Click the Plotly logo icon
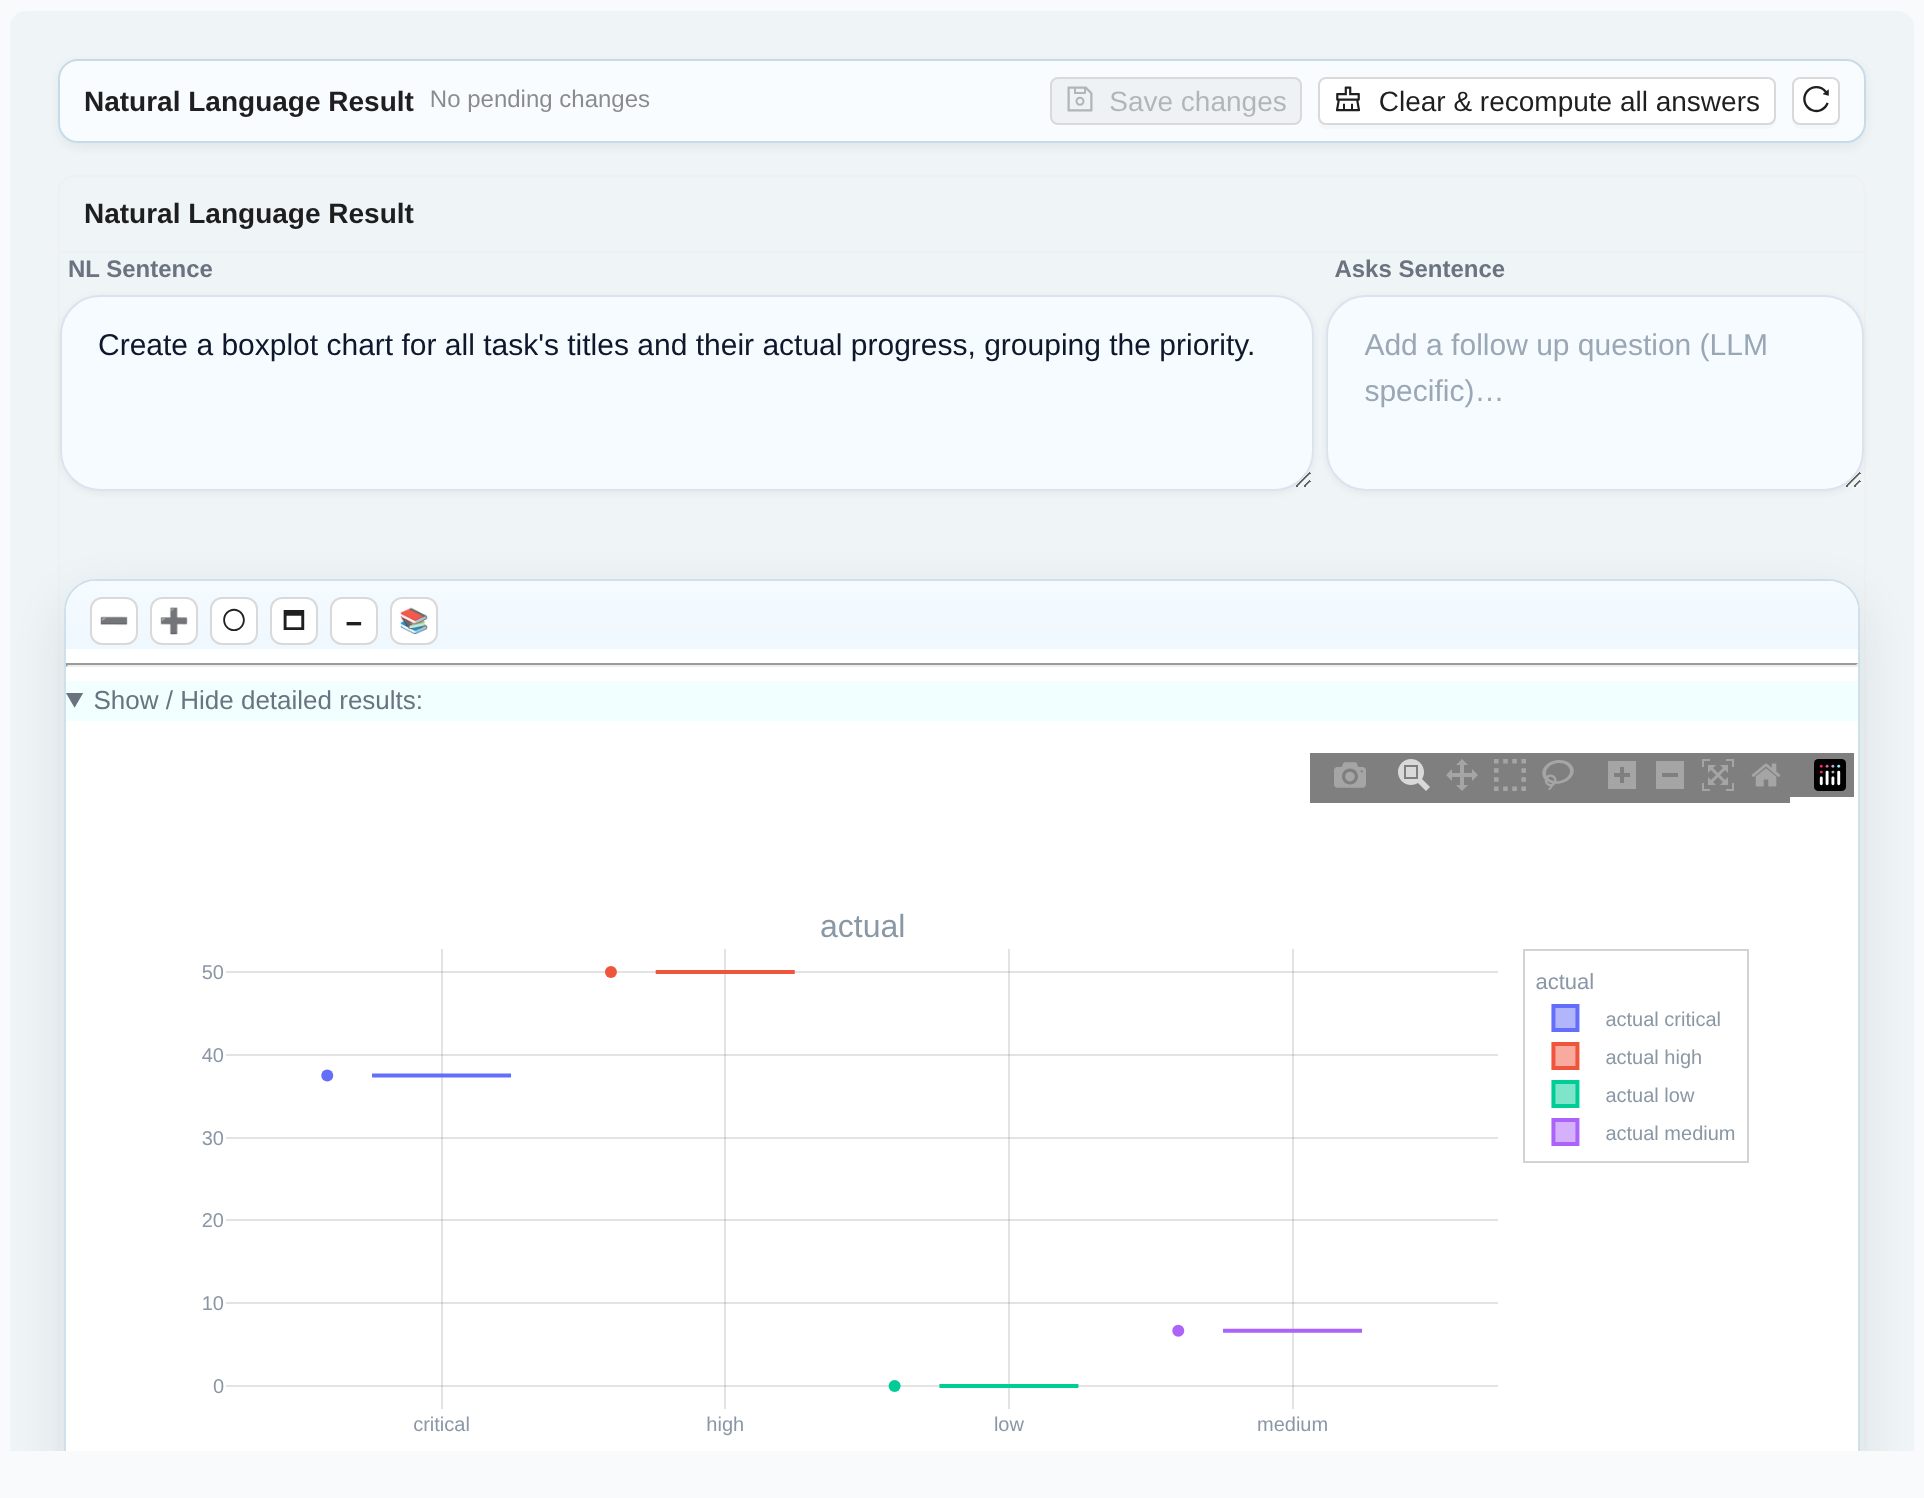 [1830, 775]
